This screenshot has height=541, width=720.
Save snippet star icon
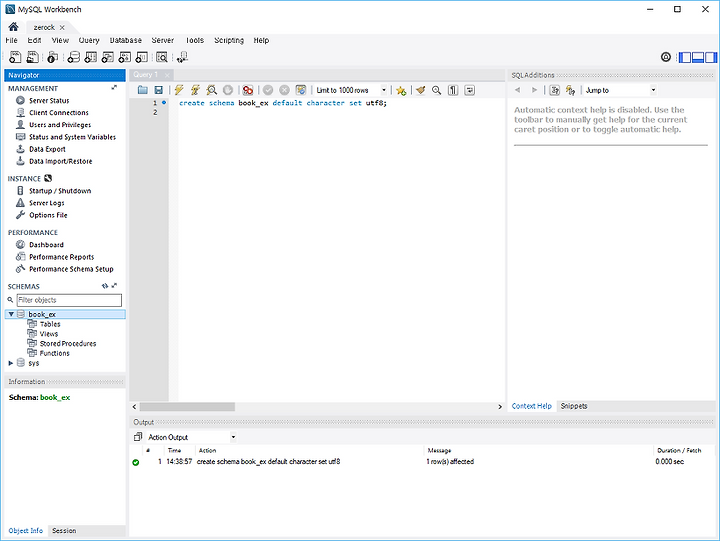coord(401,90)
